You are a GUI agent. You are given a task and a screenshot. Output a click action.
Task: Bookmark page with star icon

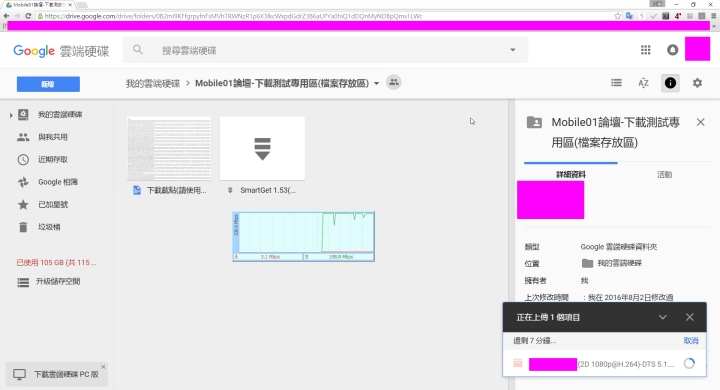[618, 16]
